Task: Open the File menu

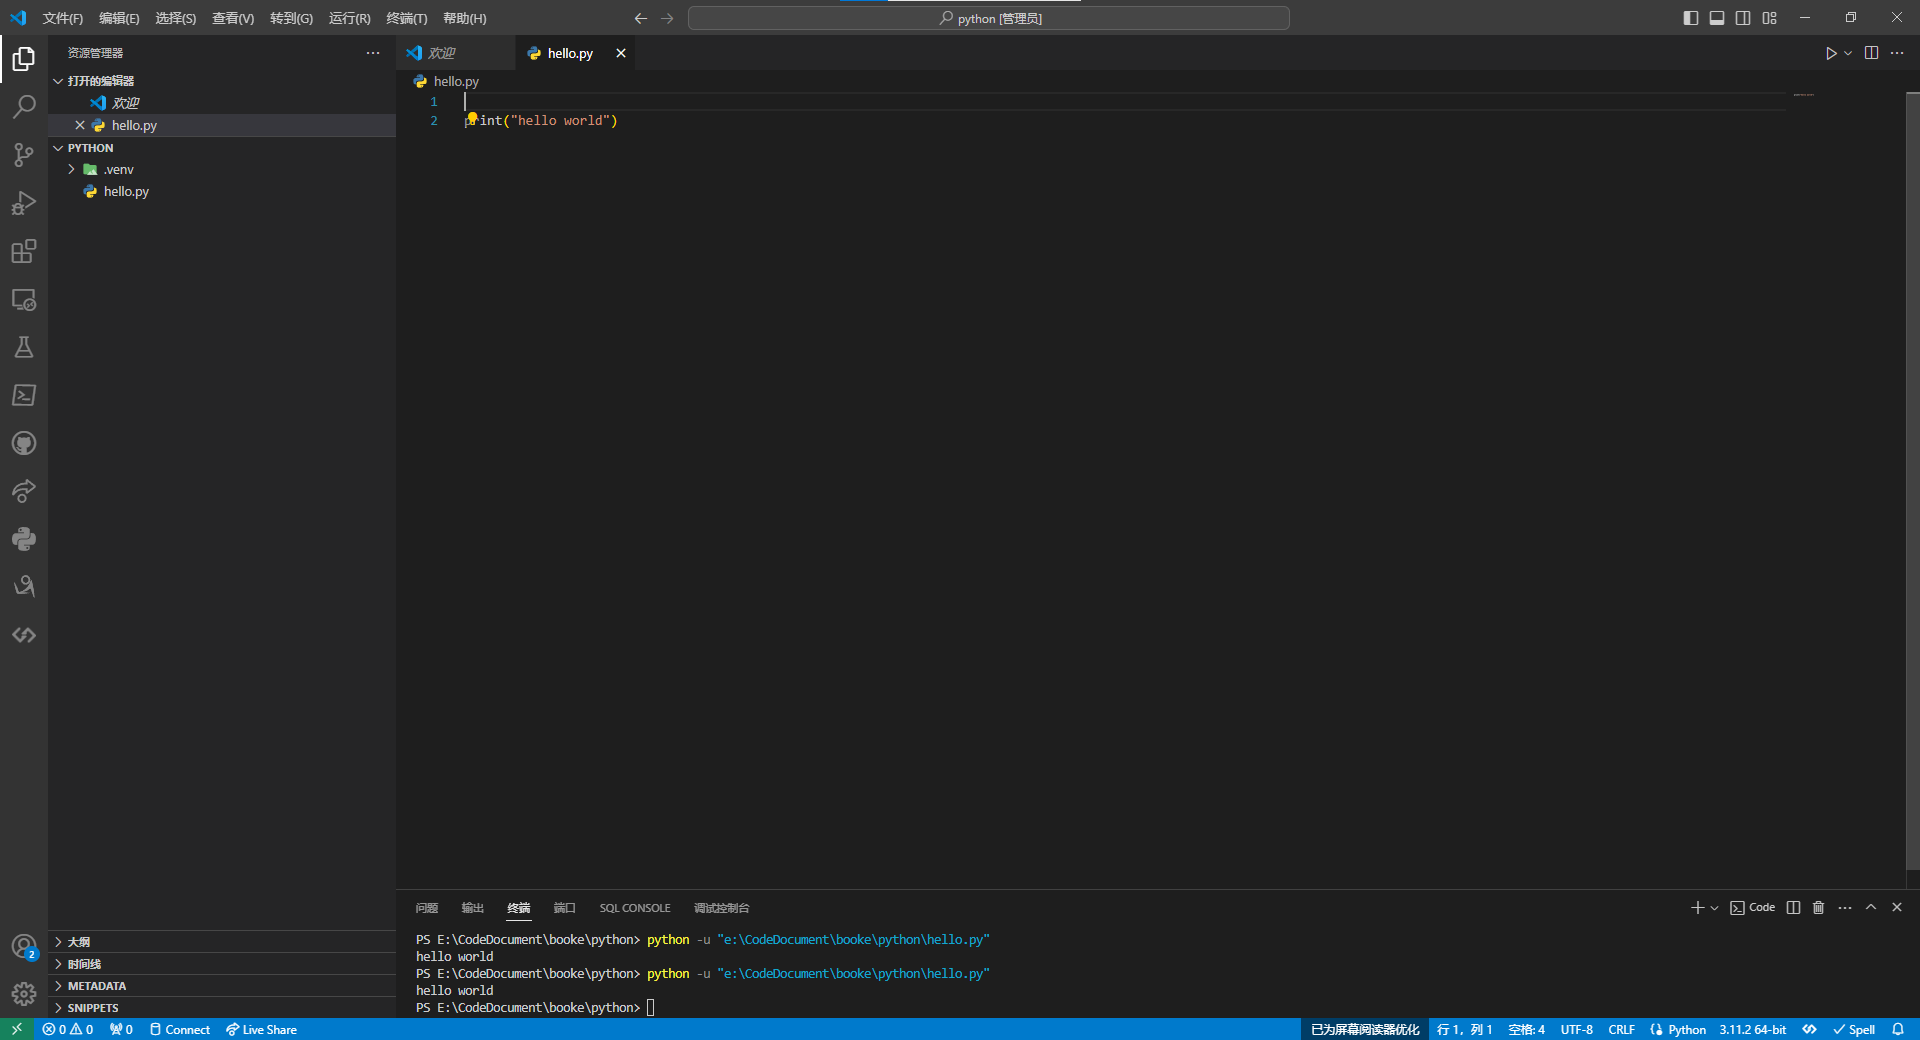Action: click(63, 18)
